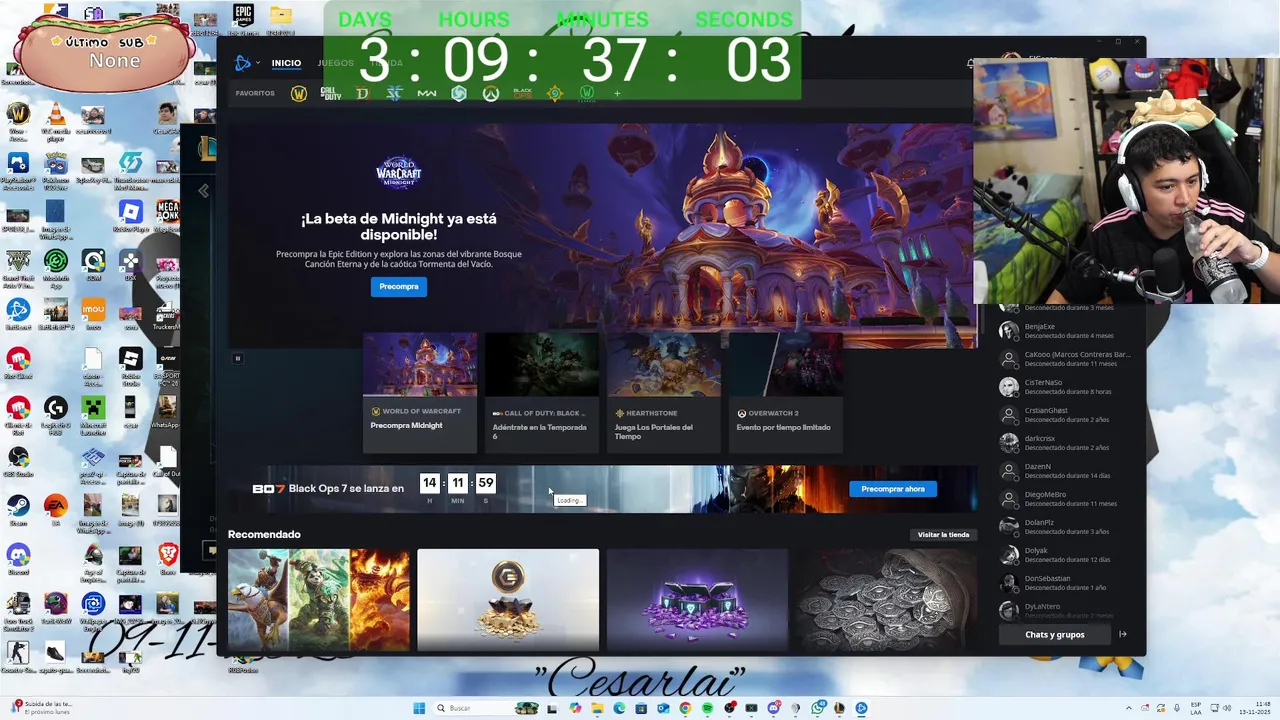
Task: Open Windows Start menu
Action: click(419, 708)
